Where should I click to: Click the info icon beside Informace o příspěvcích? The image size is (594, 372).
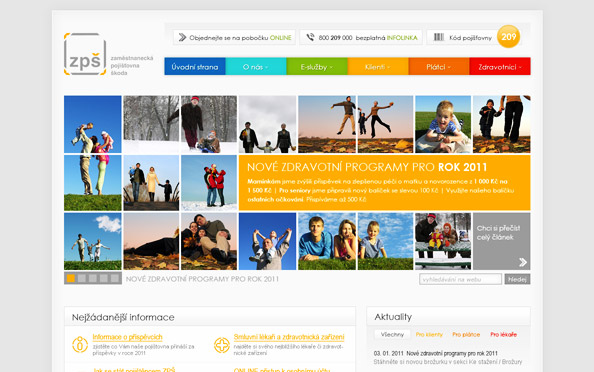pos(80,345)
